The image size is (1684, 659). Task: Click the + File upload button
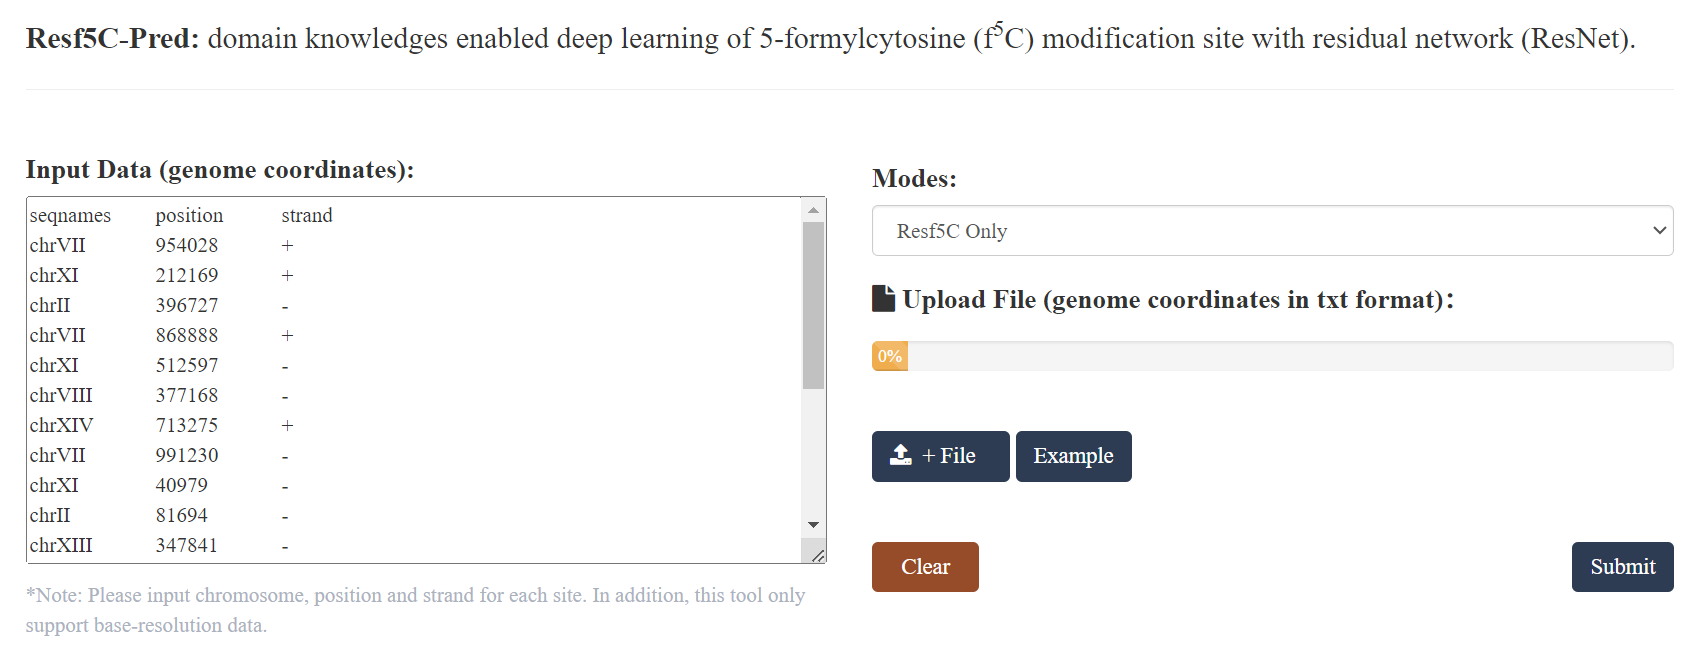940,456
